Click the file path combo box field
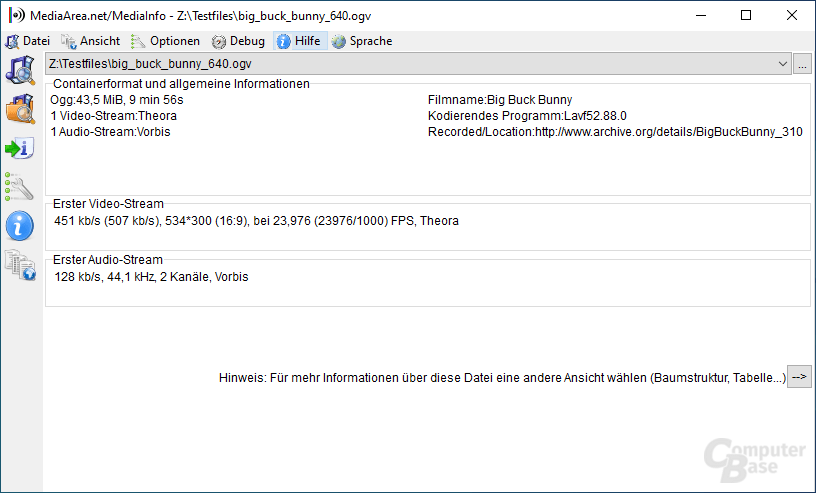This screenshot has width=816, height=493. [418, 64]
